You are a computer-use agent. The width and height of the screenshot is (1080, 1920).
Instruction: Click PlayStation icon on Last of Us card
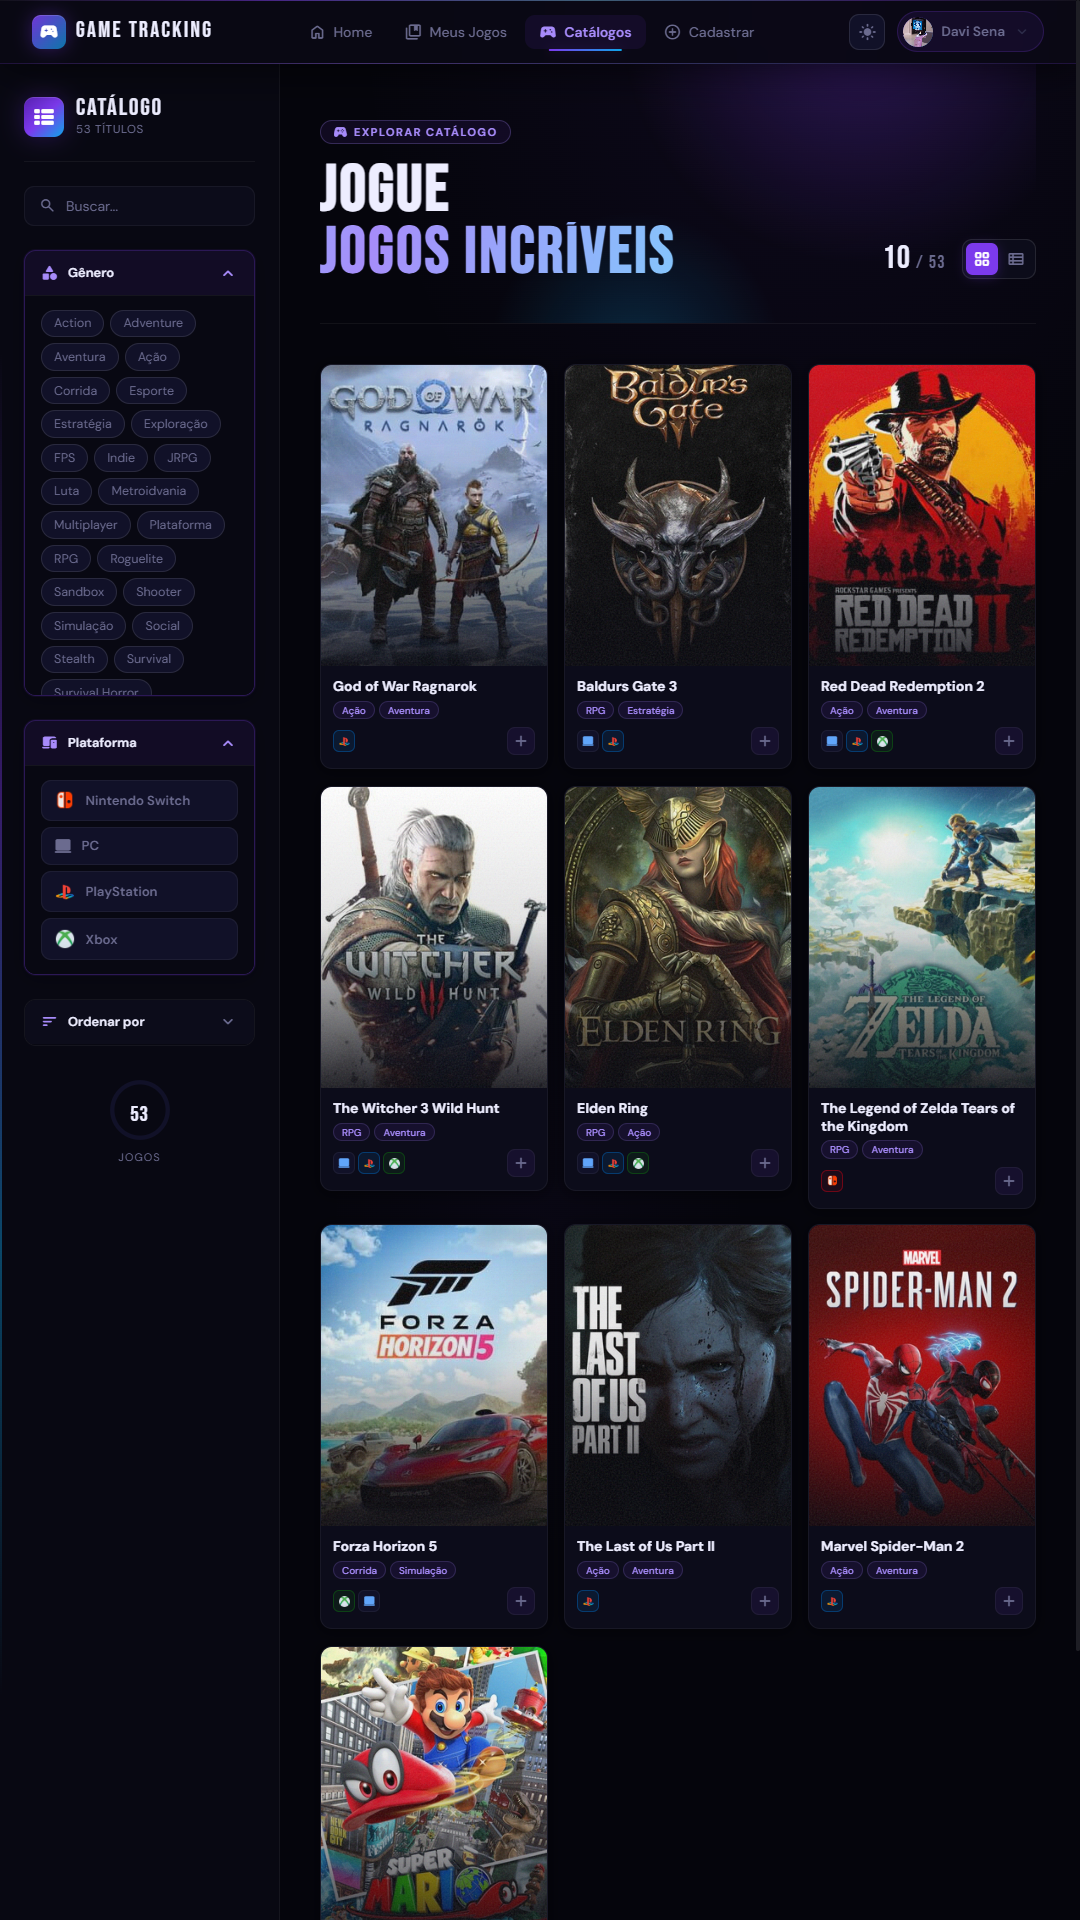588,1601
